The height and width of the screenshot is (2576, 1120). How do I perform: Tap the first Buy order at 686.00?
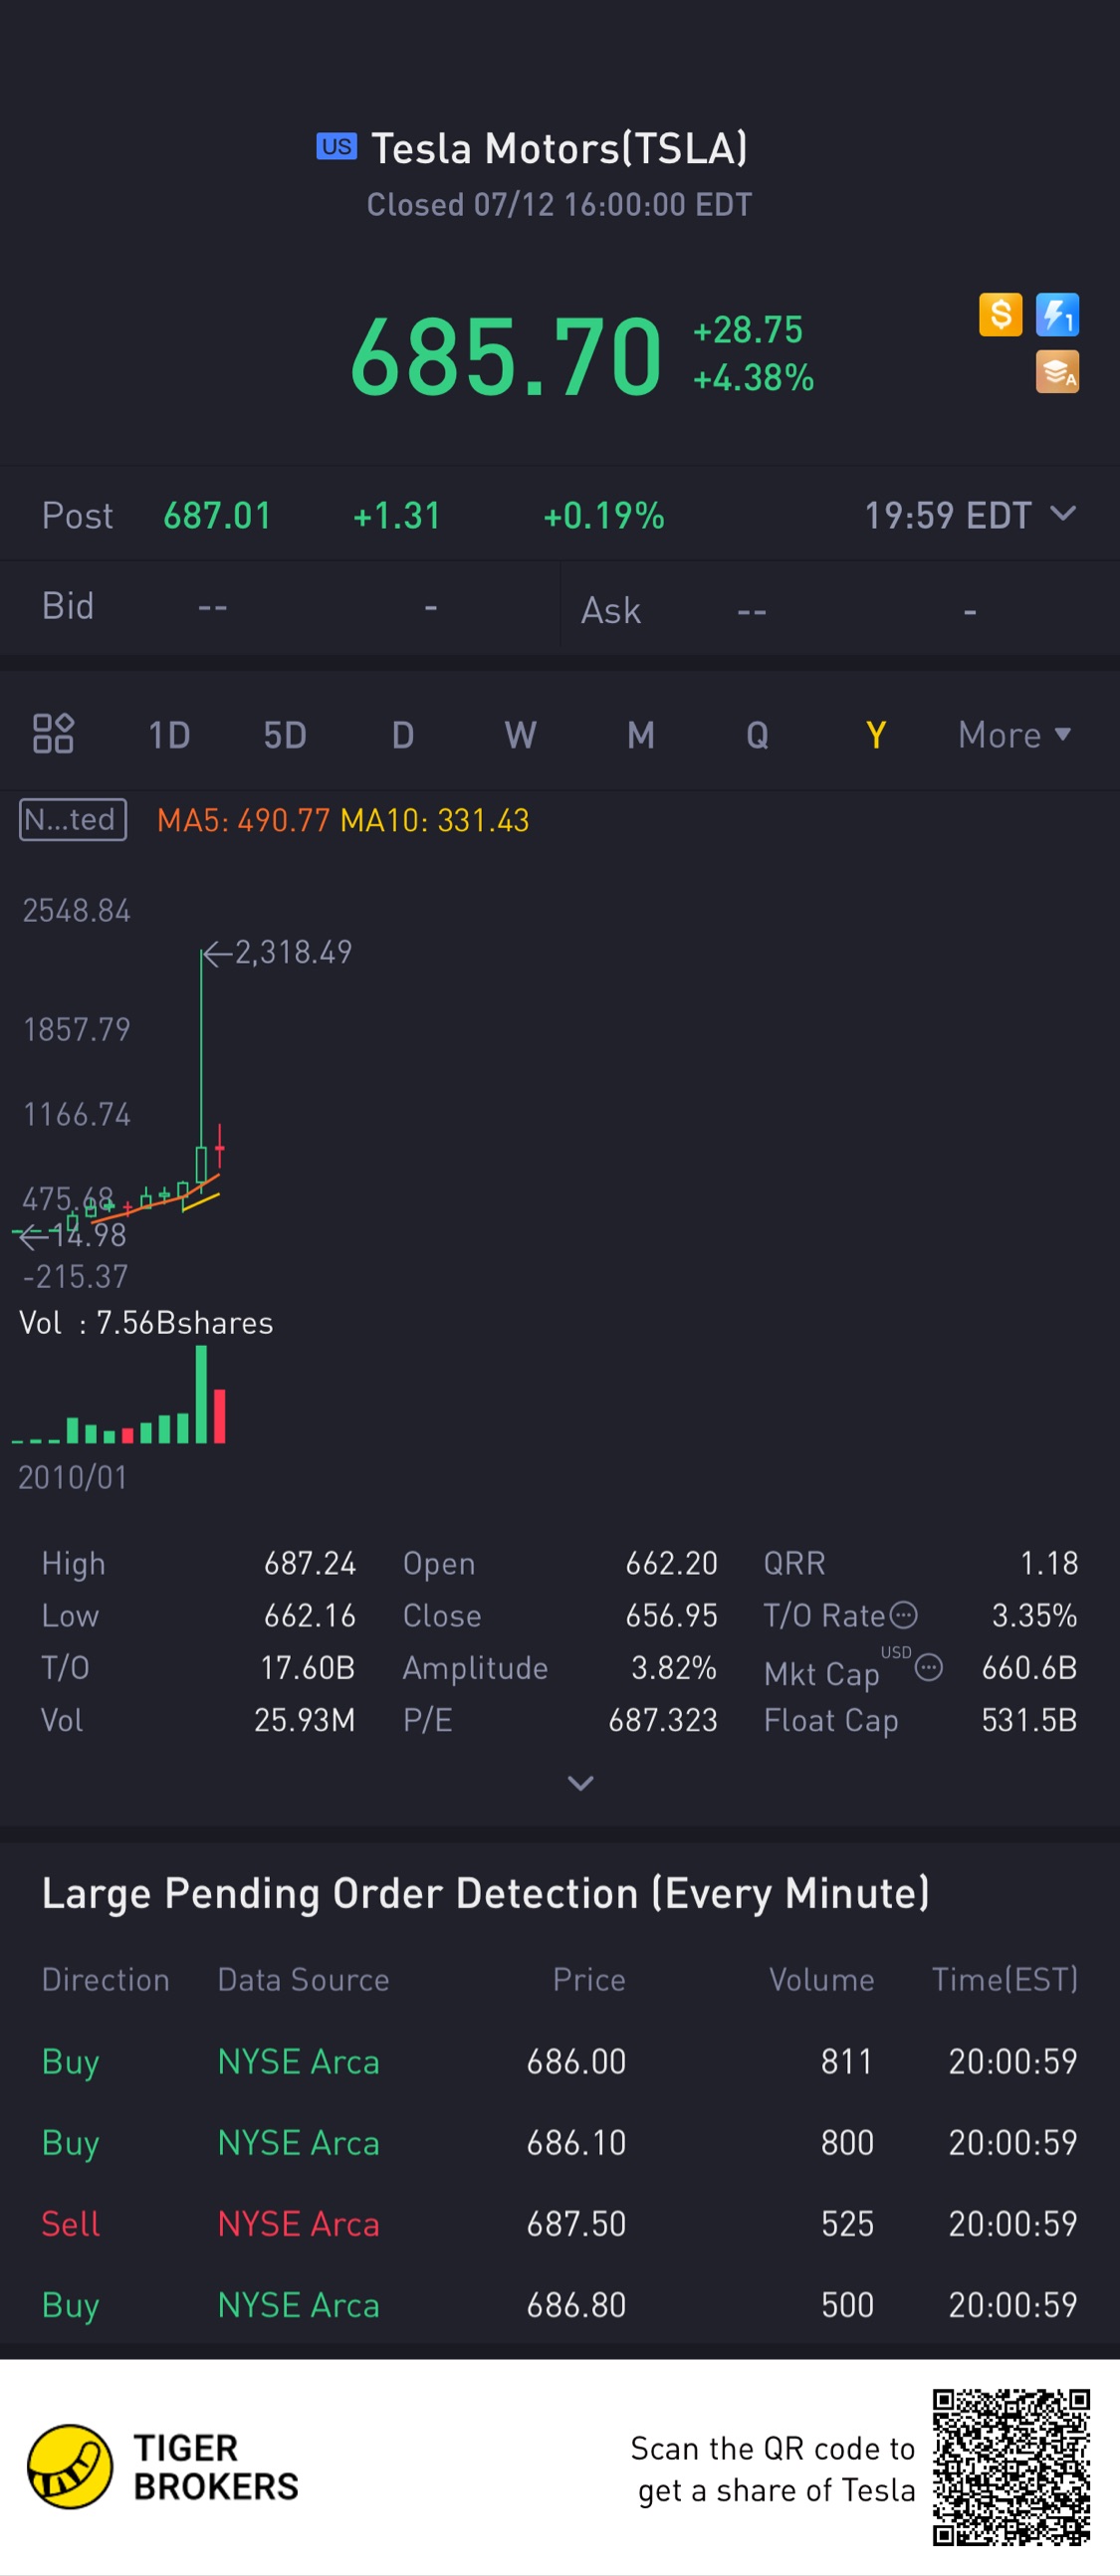559,2061
